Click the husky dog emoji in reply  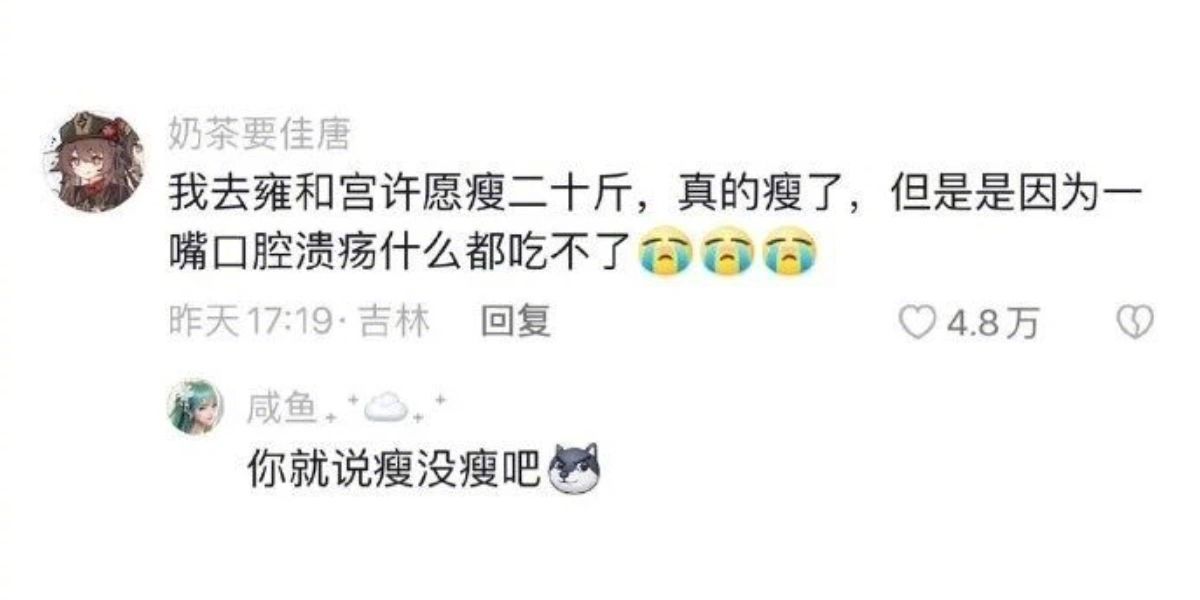(x=576, y=469)
